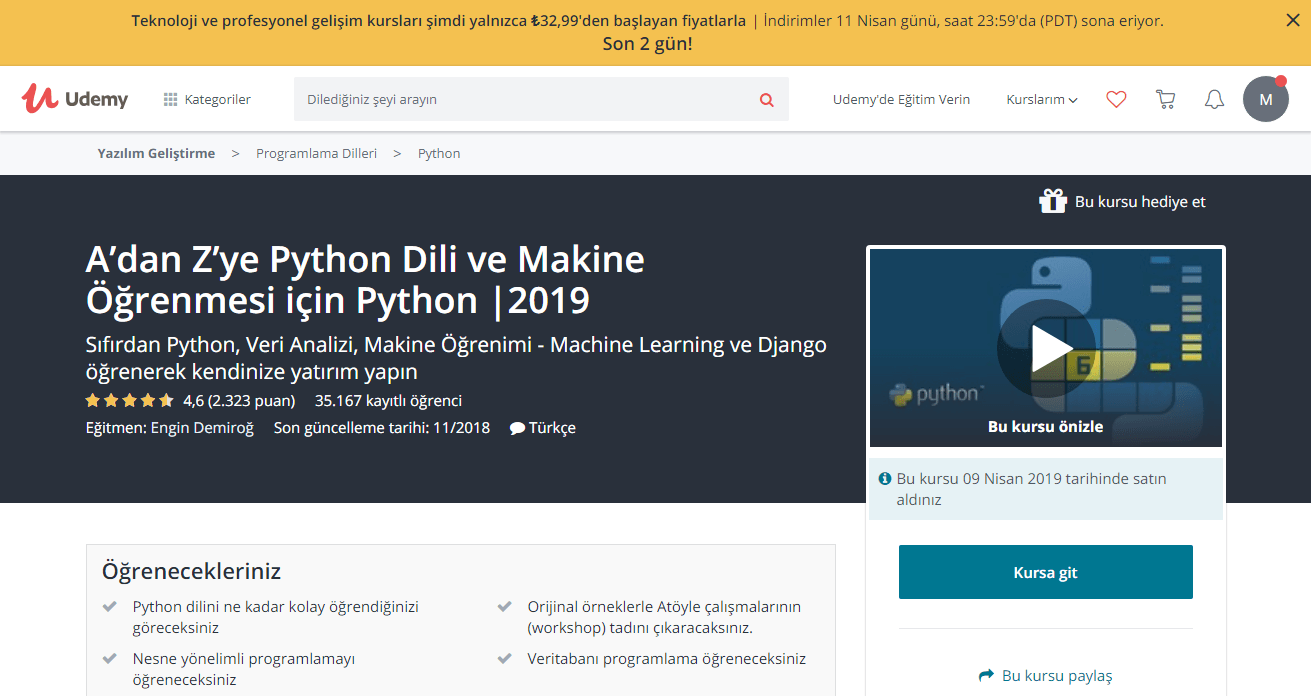
Task: Click the info icon in purchase notice
Action: point(885,478)
